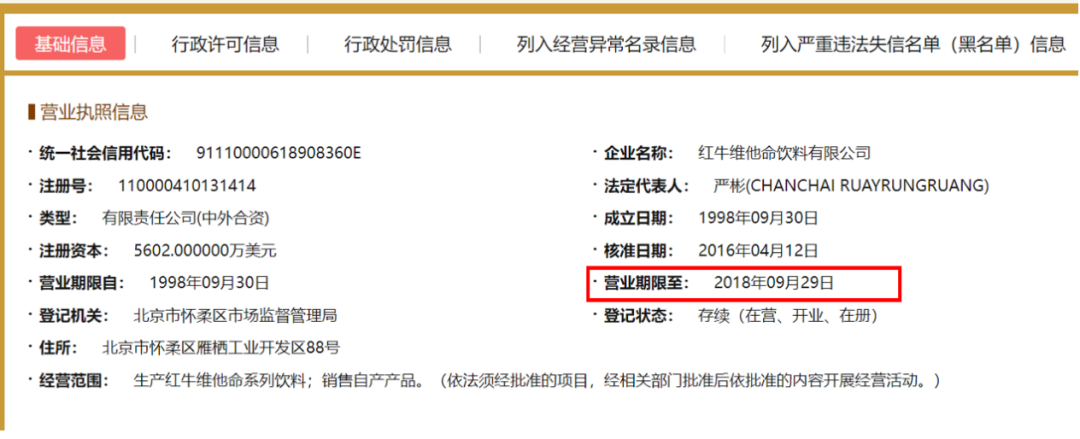
Task: Open 列入严重违法失信名单（黑名单）信息 tab
Action: click(x=913, y=45)
